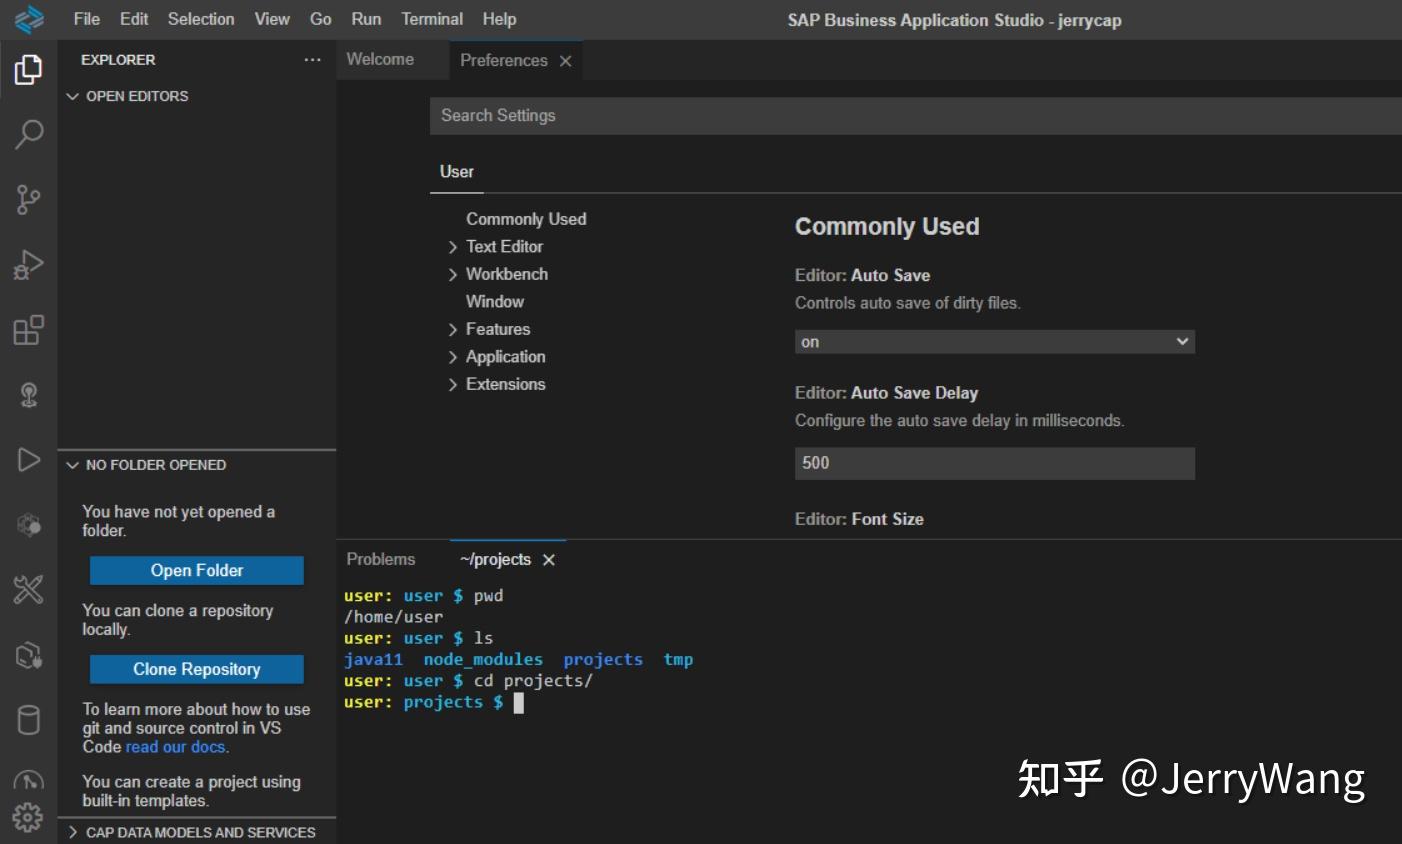This screenshot has width=1402, height=844.
Task: Open the database cylinder icon
Action: [x=28, y=720]
